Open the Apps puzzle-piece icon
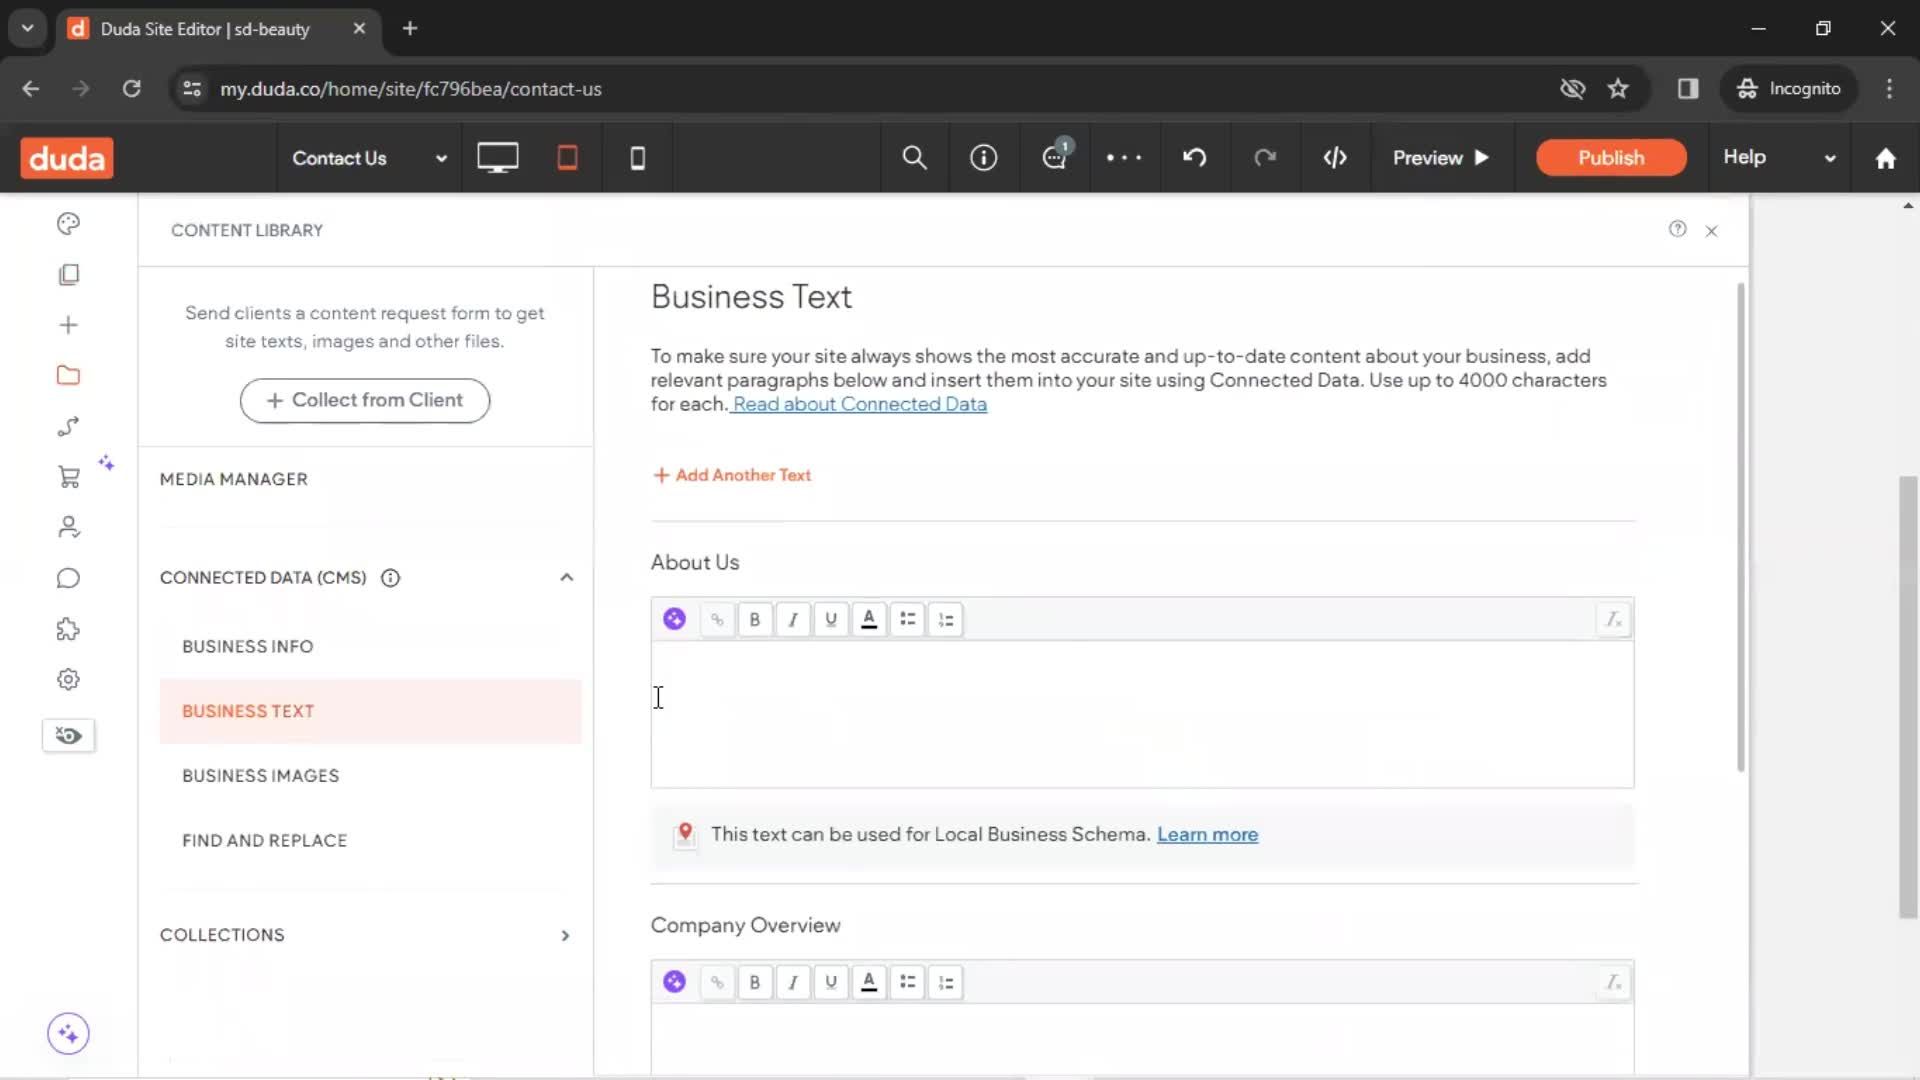This screenshot has height=1080, width=1920. (68, 629)
